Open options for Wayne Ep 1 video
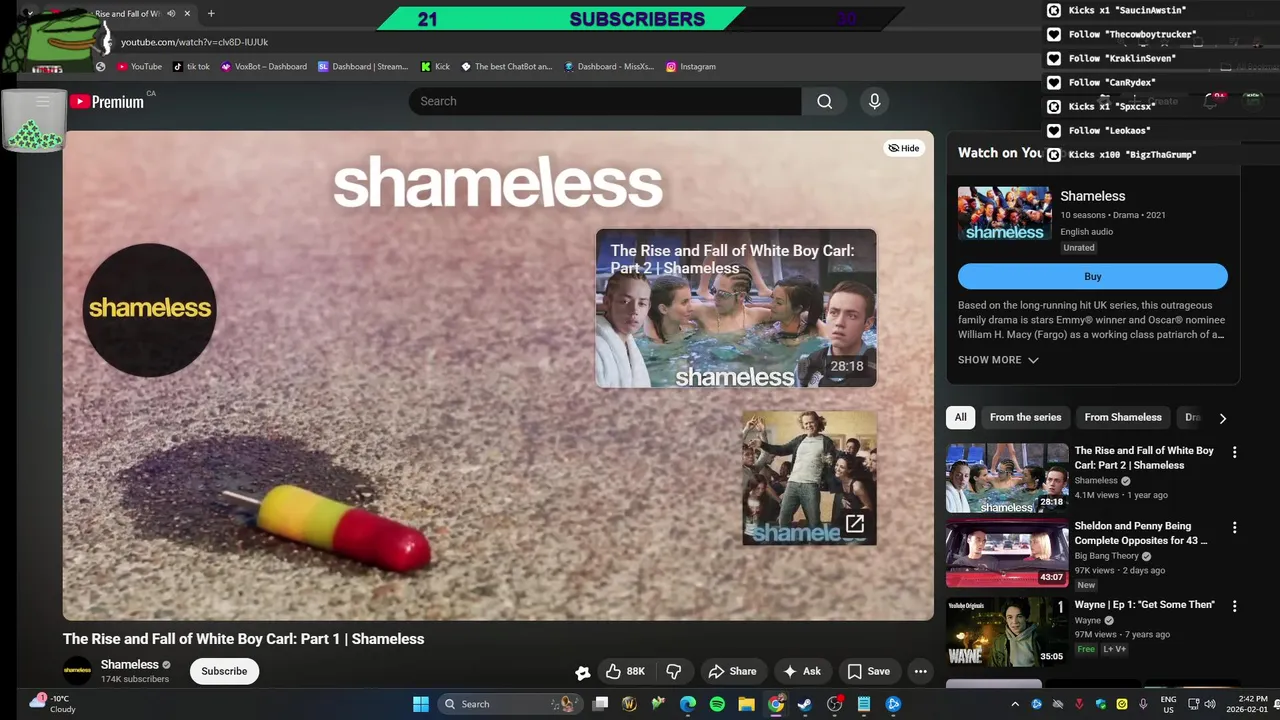 1234,606
